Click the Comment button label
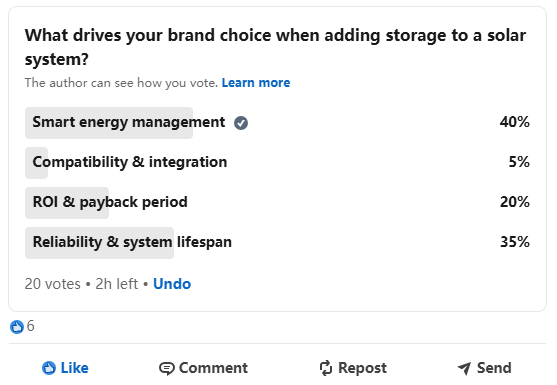This screenshot has height=385, width=557. 213,368
